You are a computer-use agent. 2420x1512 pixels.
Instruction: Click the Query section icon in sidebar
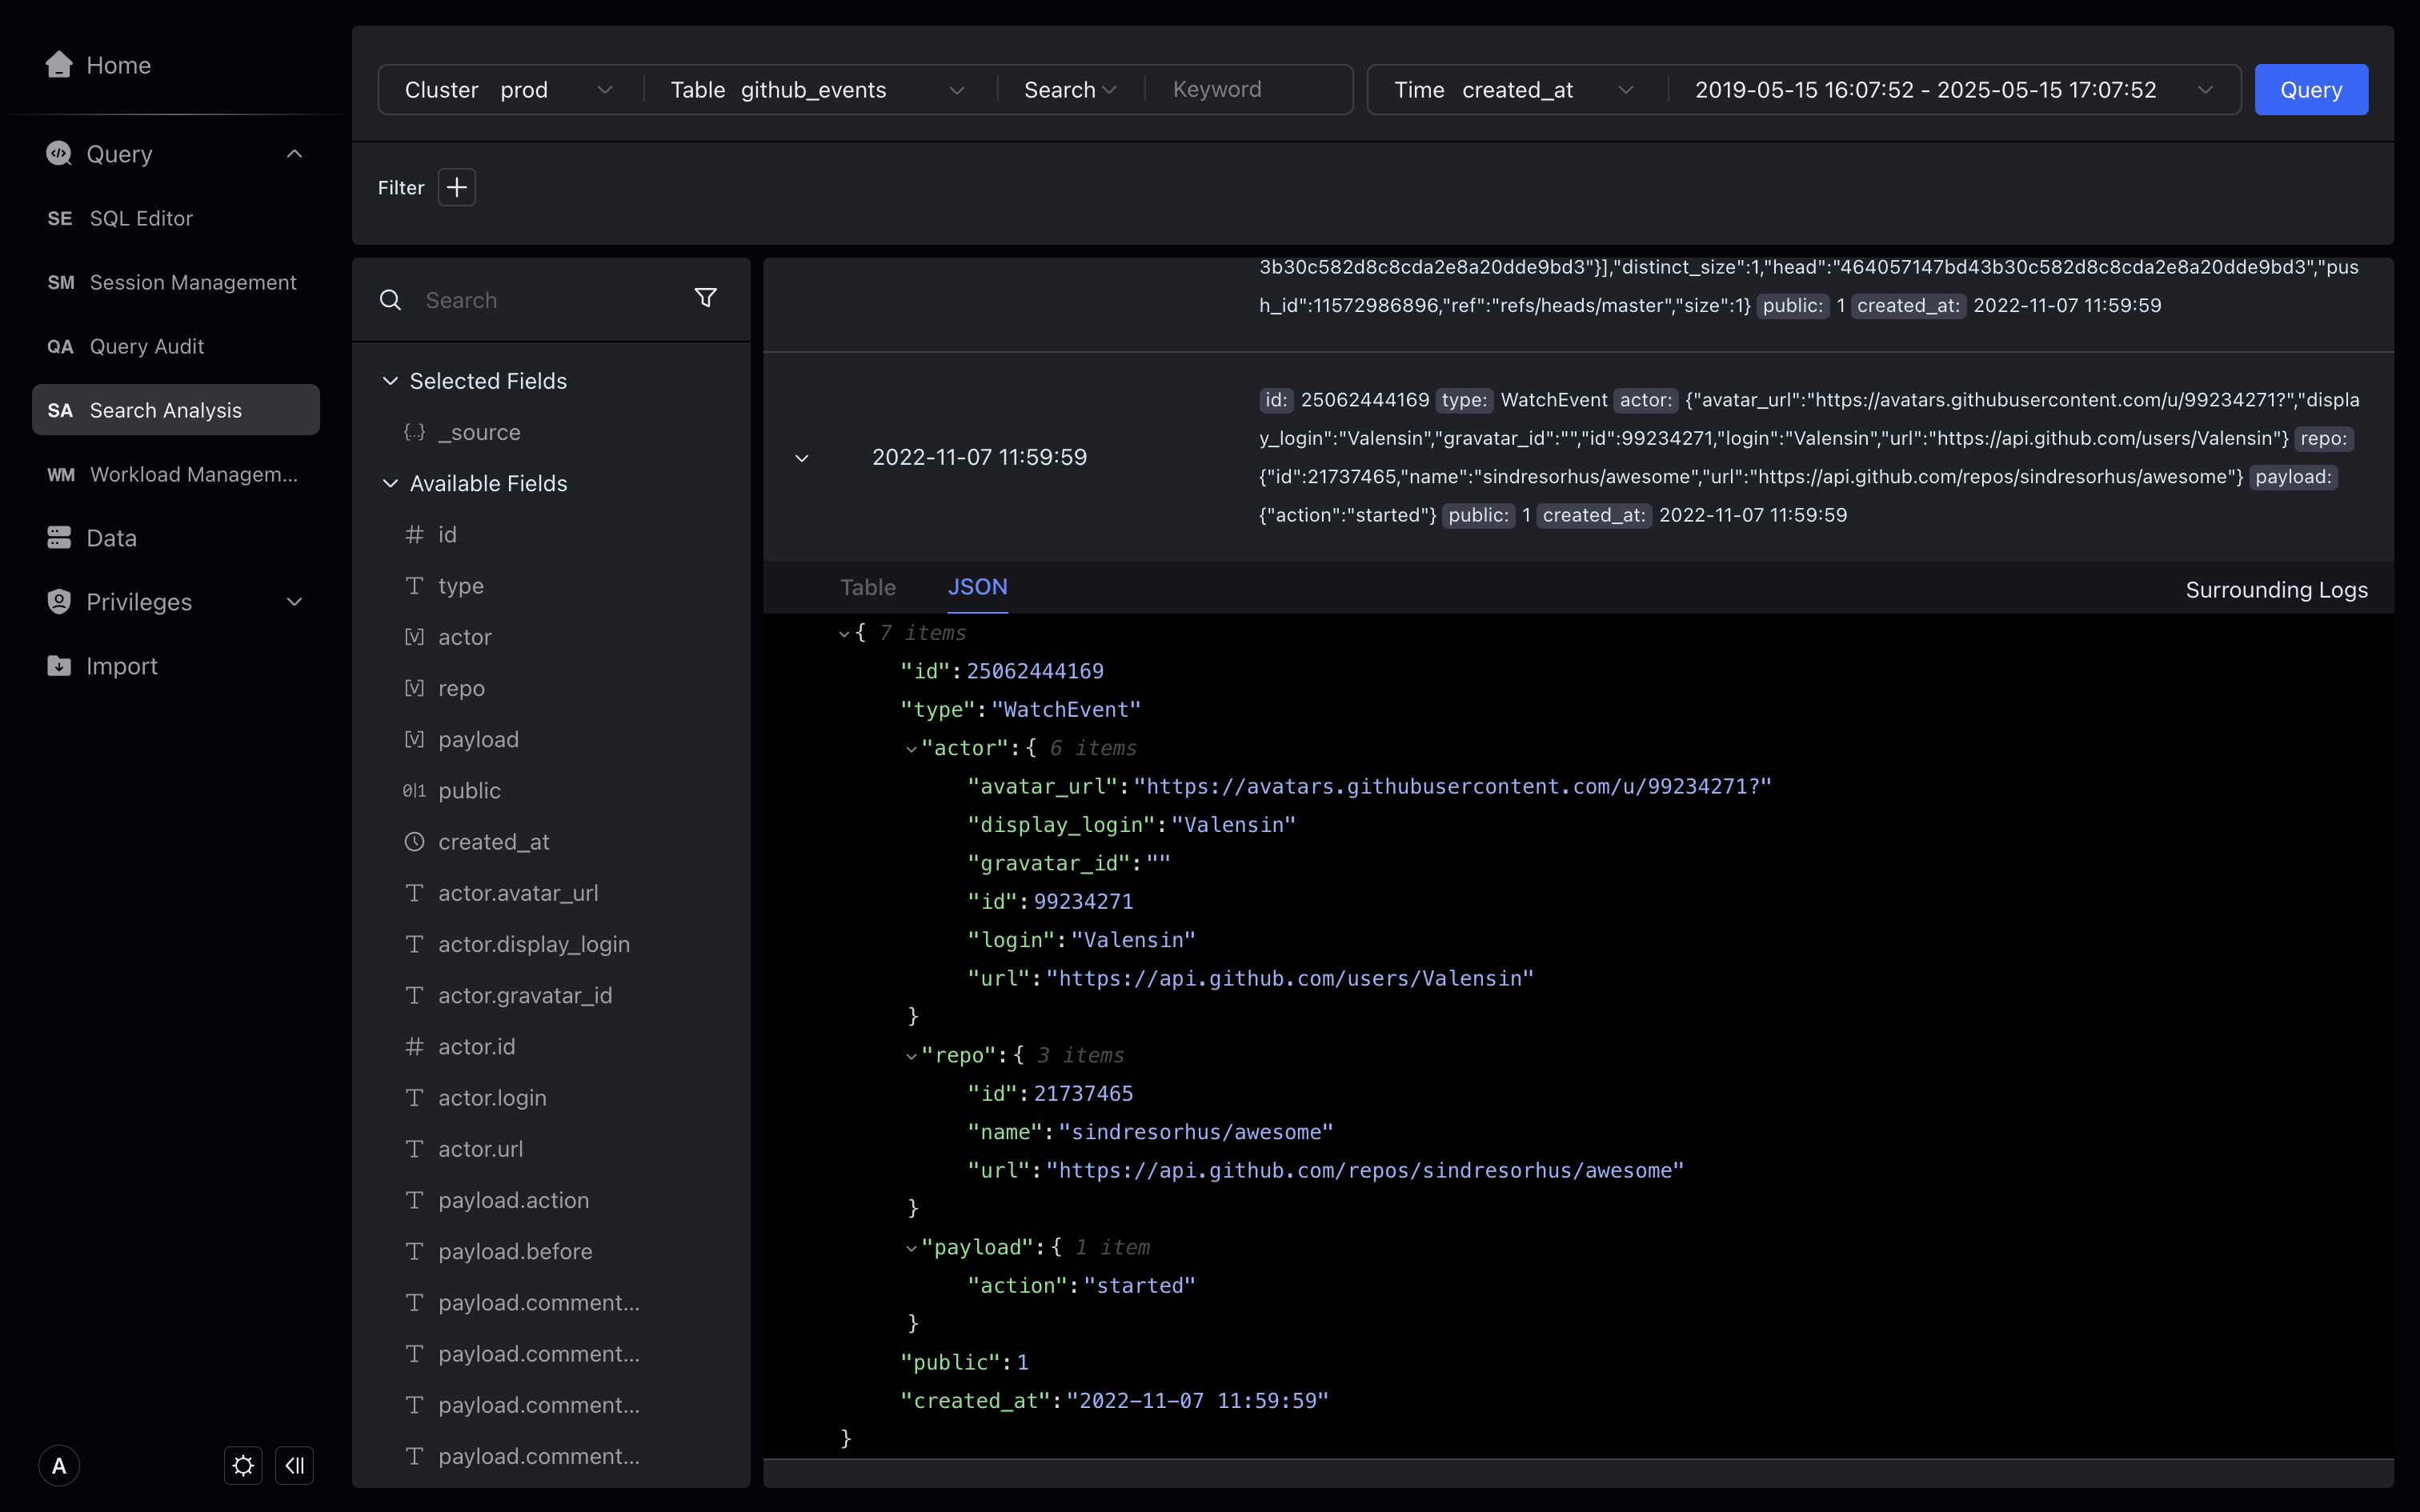58,153
